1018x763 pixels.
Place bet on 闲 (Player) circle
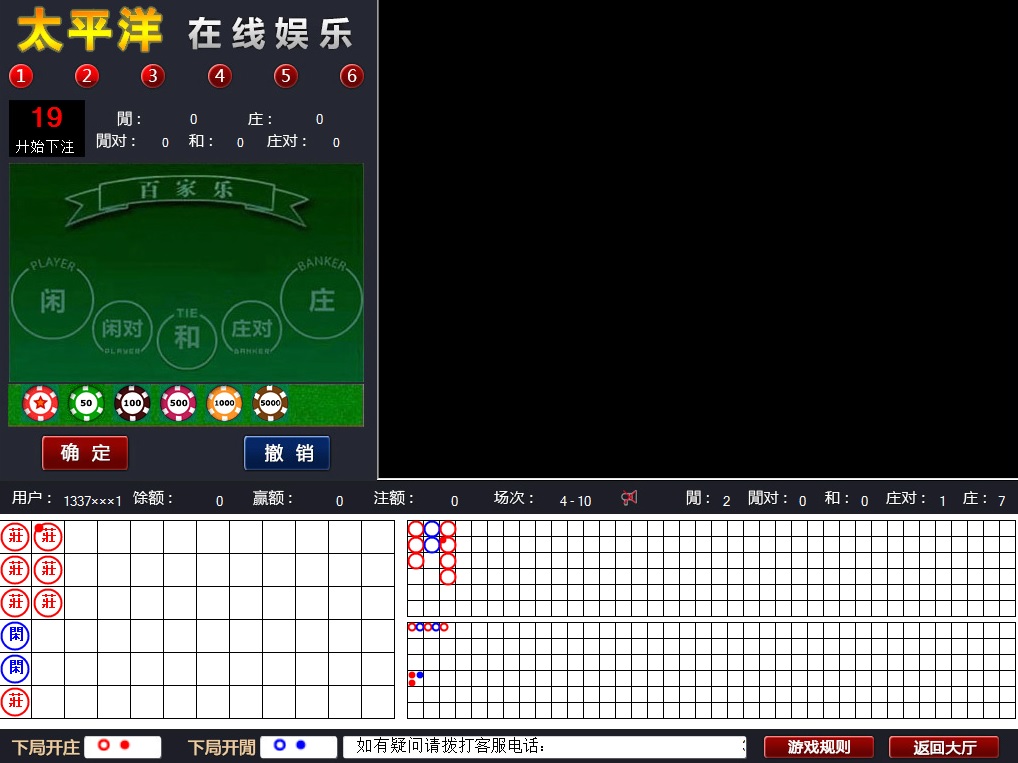pyautogui.click(x=52, y=299)
